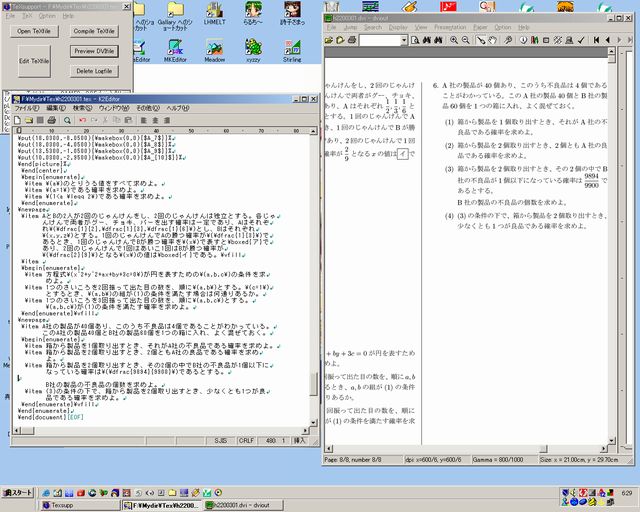Click CRLF indicator in K2Editor status bar
This screenshot has height=512, width=640.
246,441
